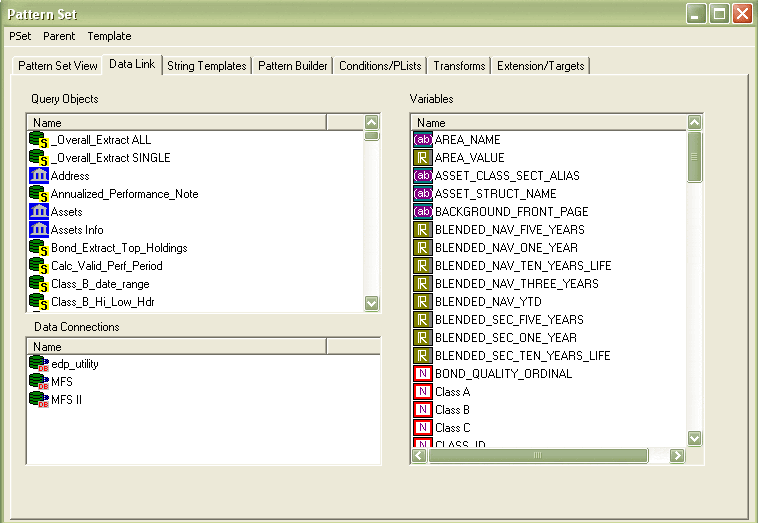Click the BACKGROUND_FRONT_PAGE string icon
The image size is (758, 523).
(x=423, y=212)
